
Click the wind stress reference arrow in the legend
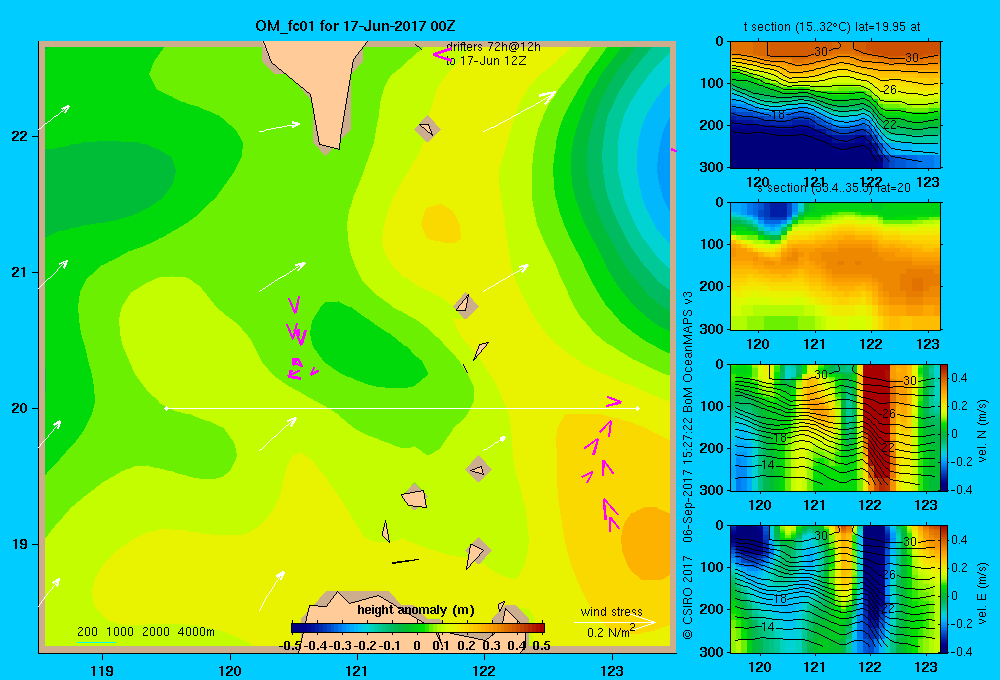tap(614, 622)
